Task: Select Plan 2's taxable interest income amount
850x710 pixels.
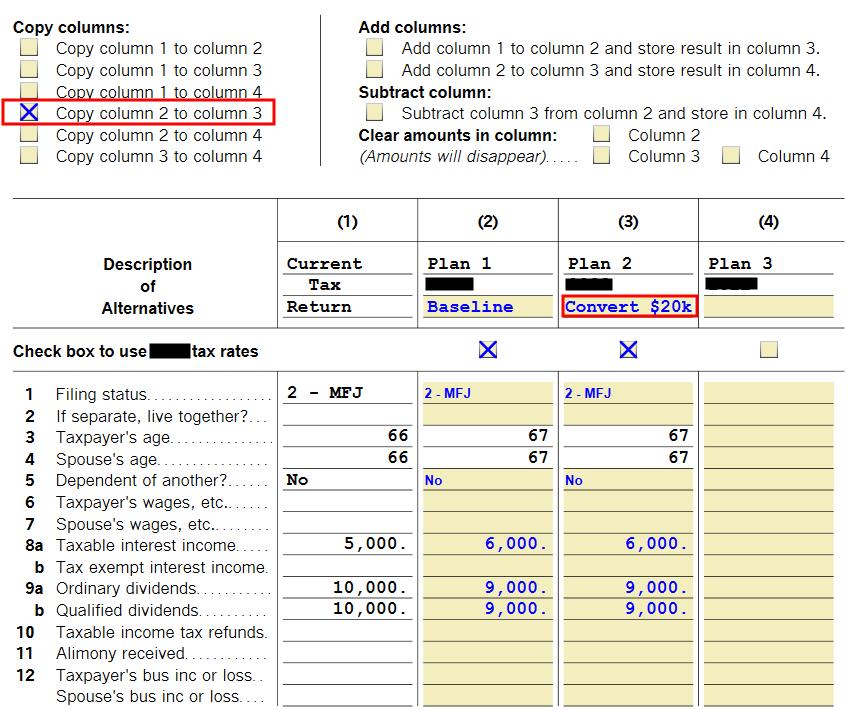Action: point(628,547)
